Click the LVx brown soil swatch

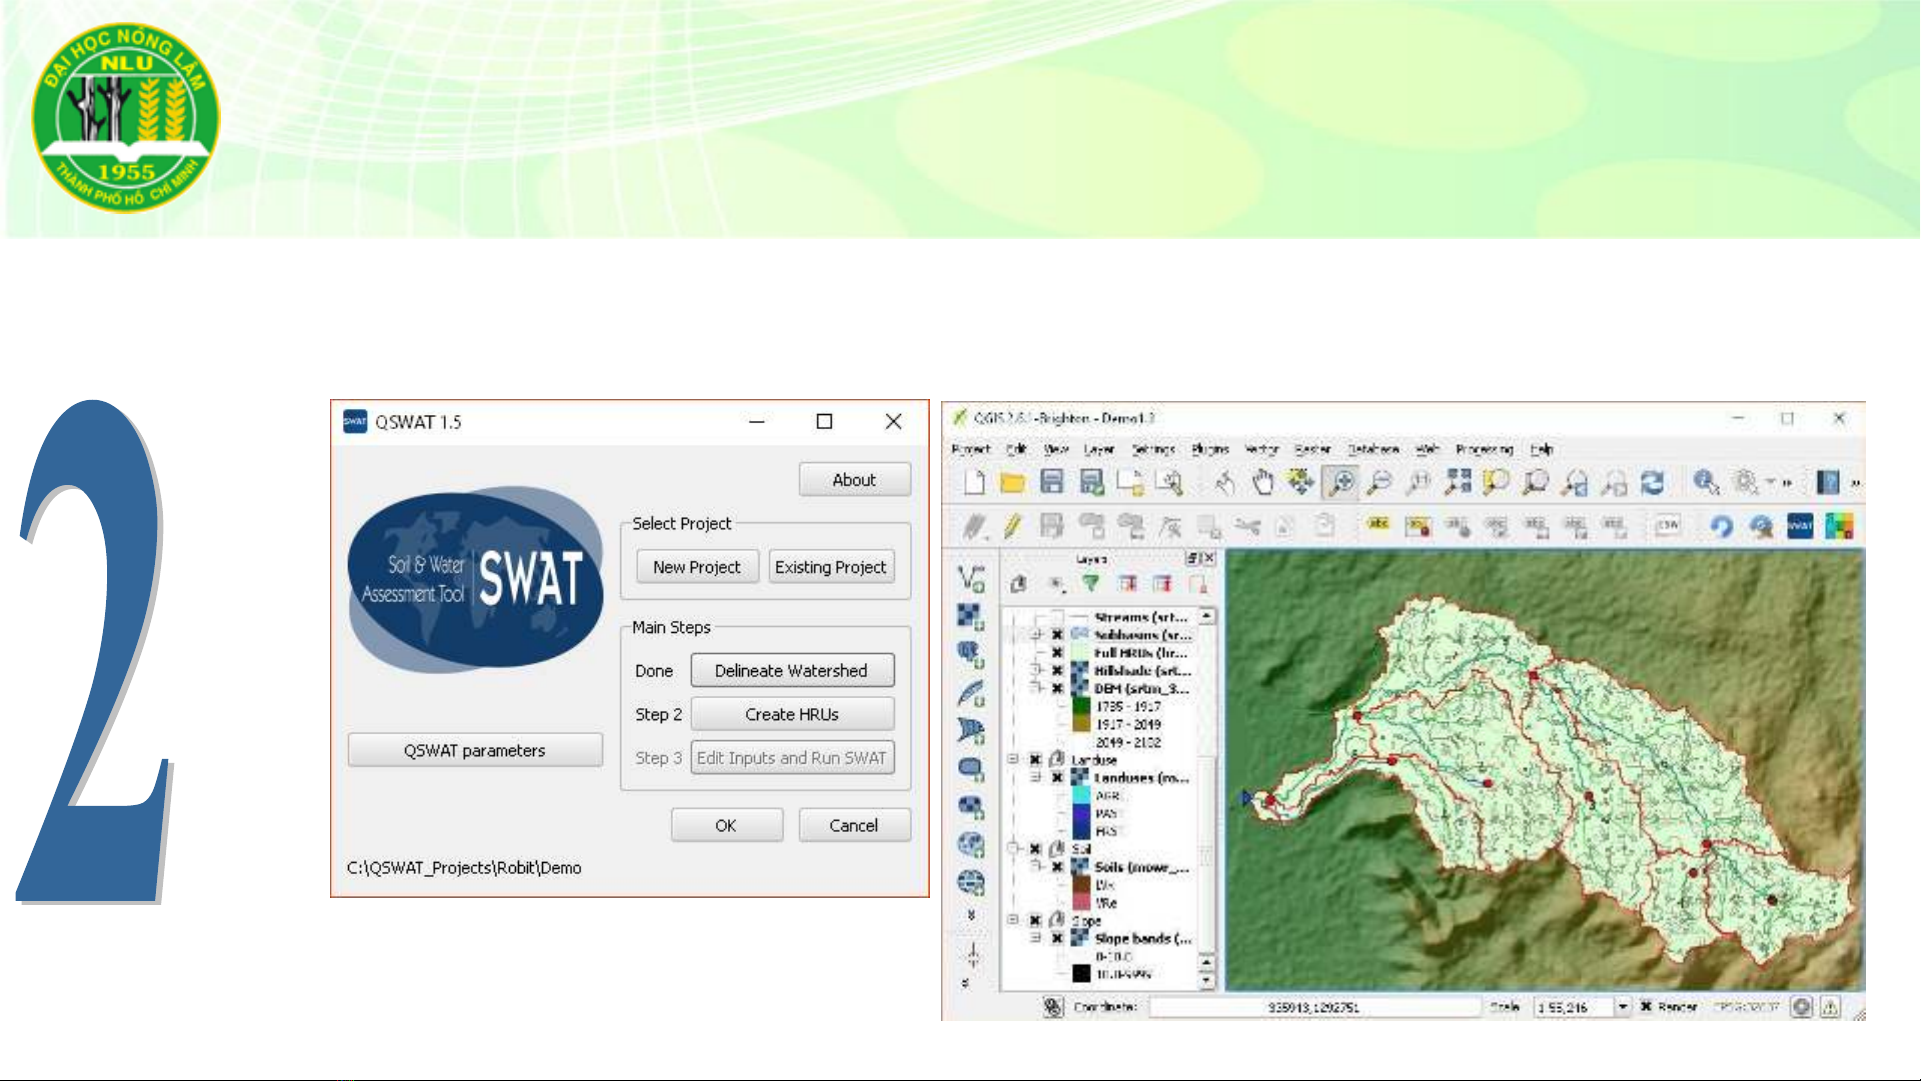(x=1081, y=885)
